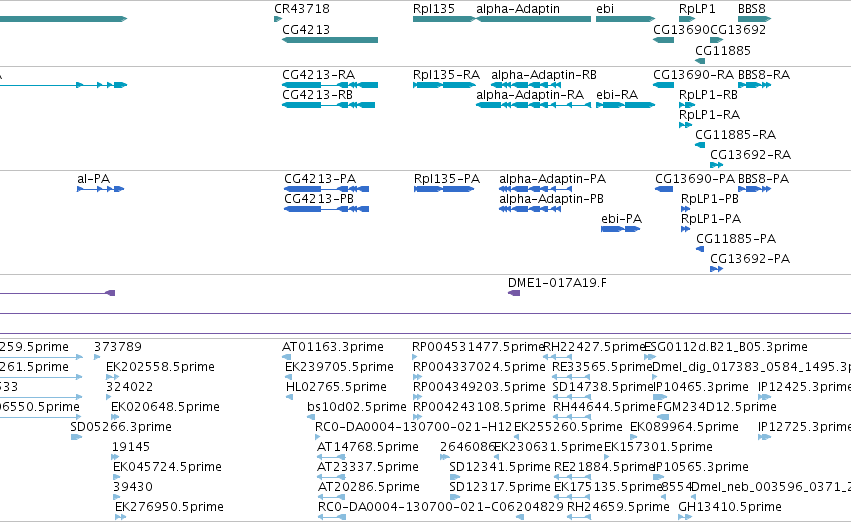Click transcript RpI135-RA label
Viewport: 851px width, 522px height.
click(x=446, y=74)
